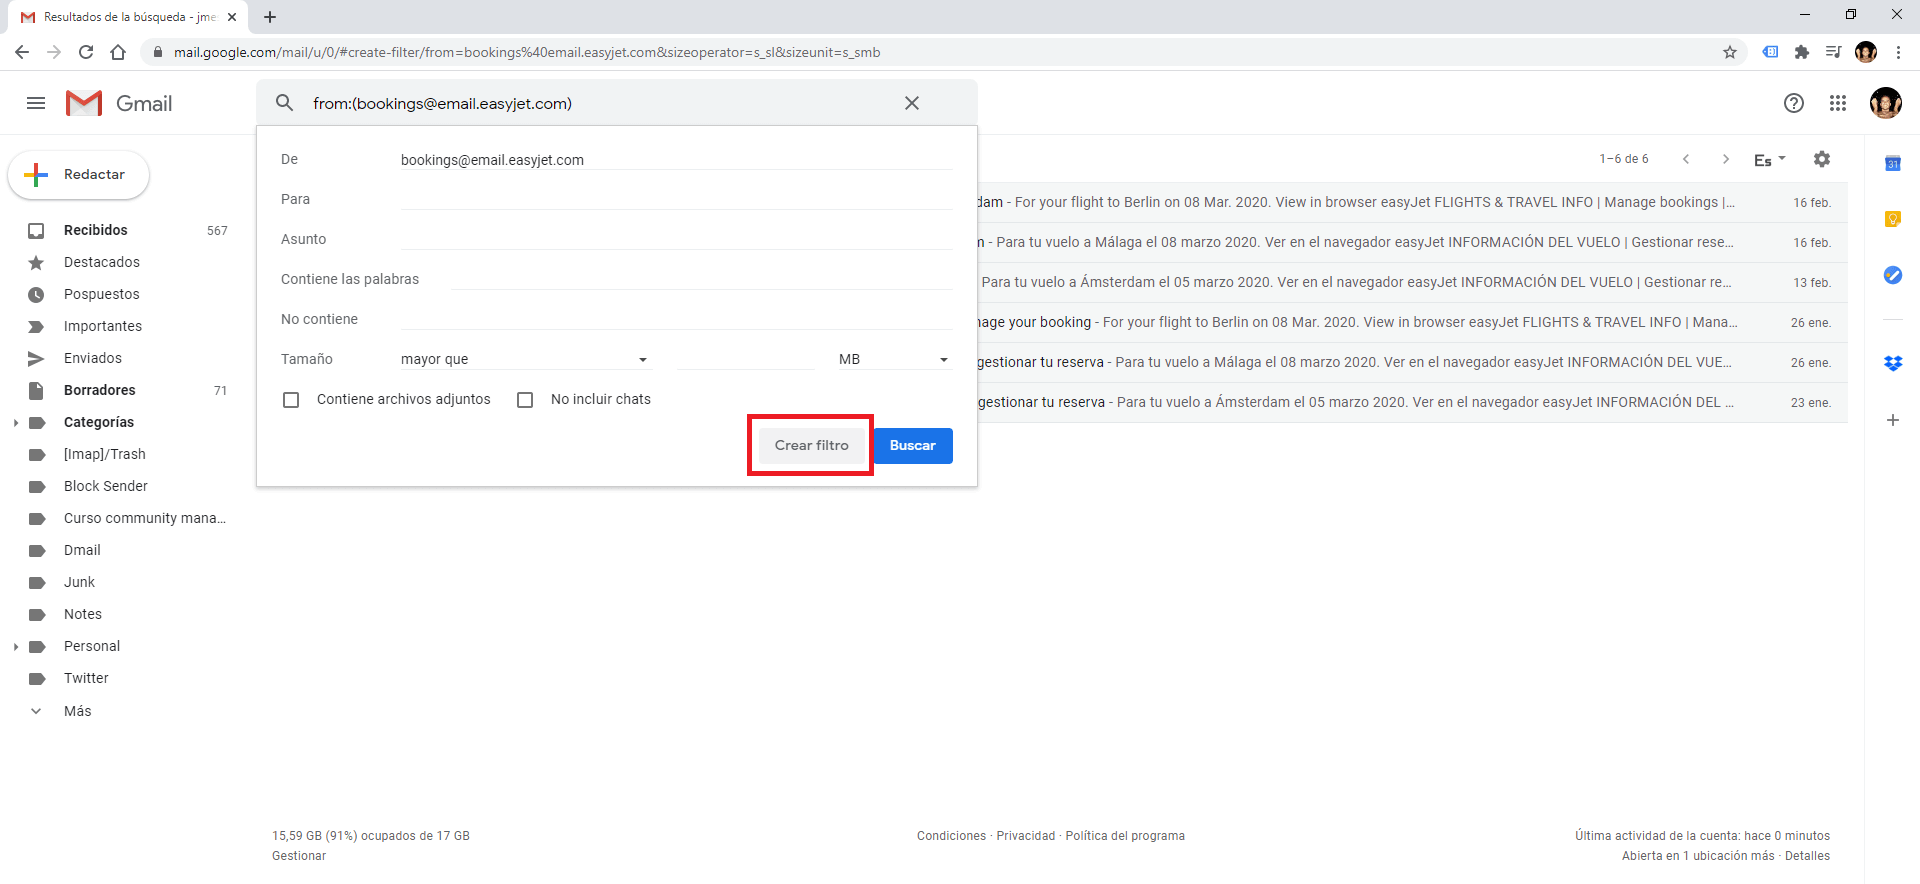
Task: Open the Keep side panel icon
Action: 1893,219
